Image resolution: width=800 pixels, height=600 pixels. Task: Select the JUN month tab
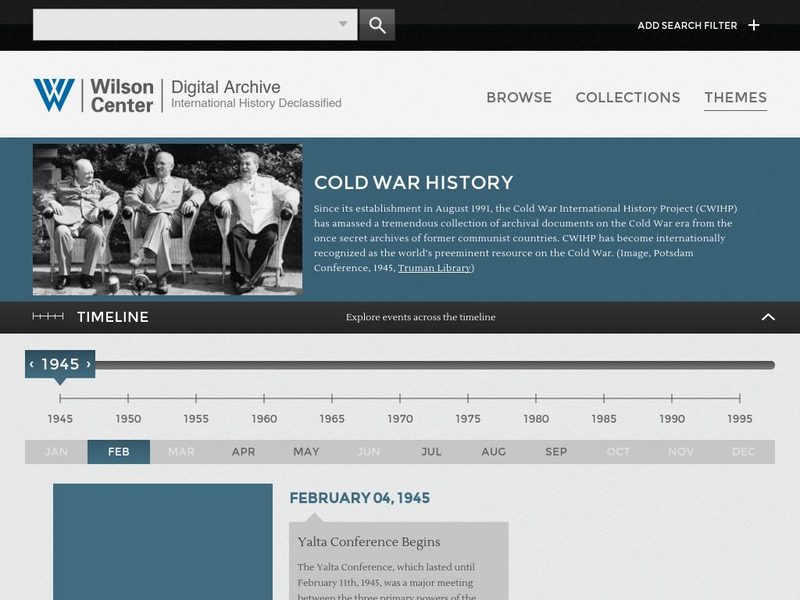[368, 452]
